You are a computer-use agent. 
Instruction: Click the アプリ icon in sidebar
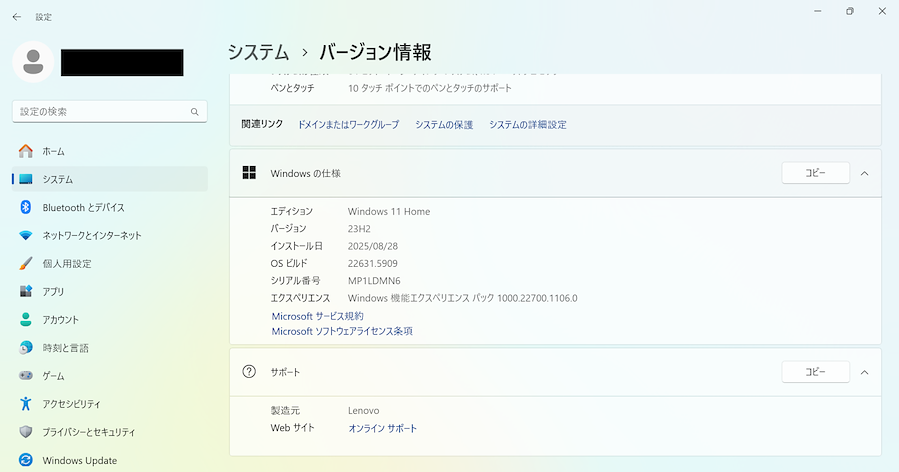pos(26,292)
